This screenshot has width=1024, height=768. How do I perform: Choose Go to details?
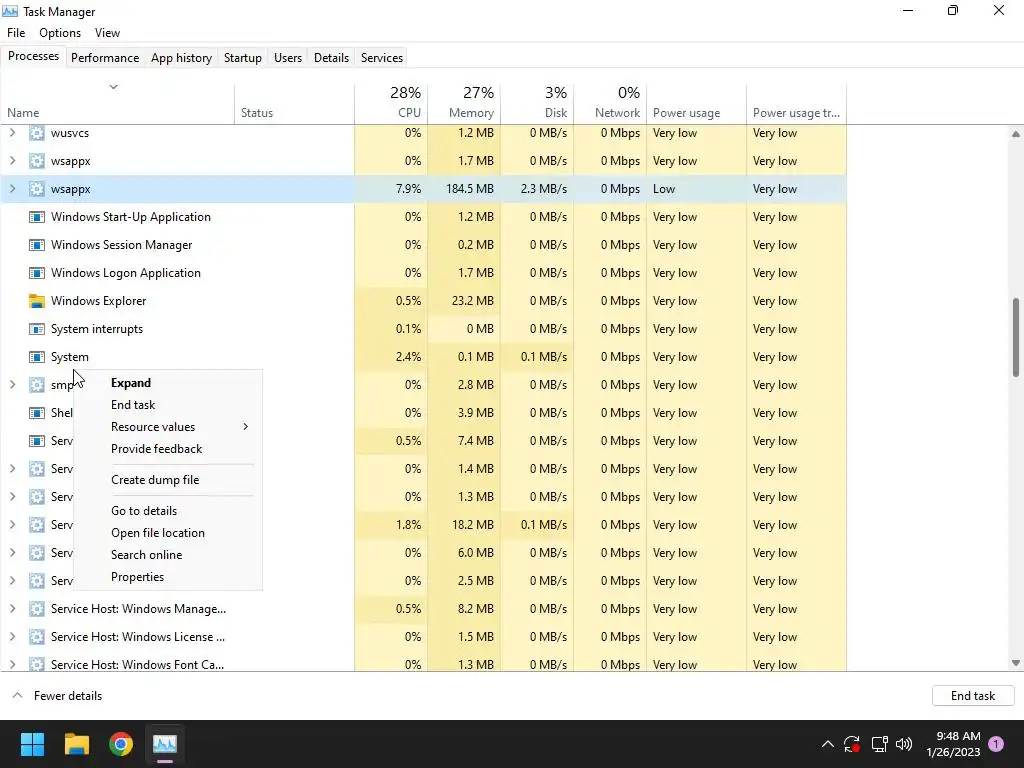click(x=168, y=511)
